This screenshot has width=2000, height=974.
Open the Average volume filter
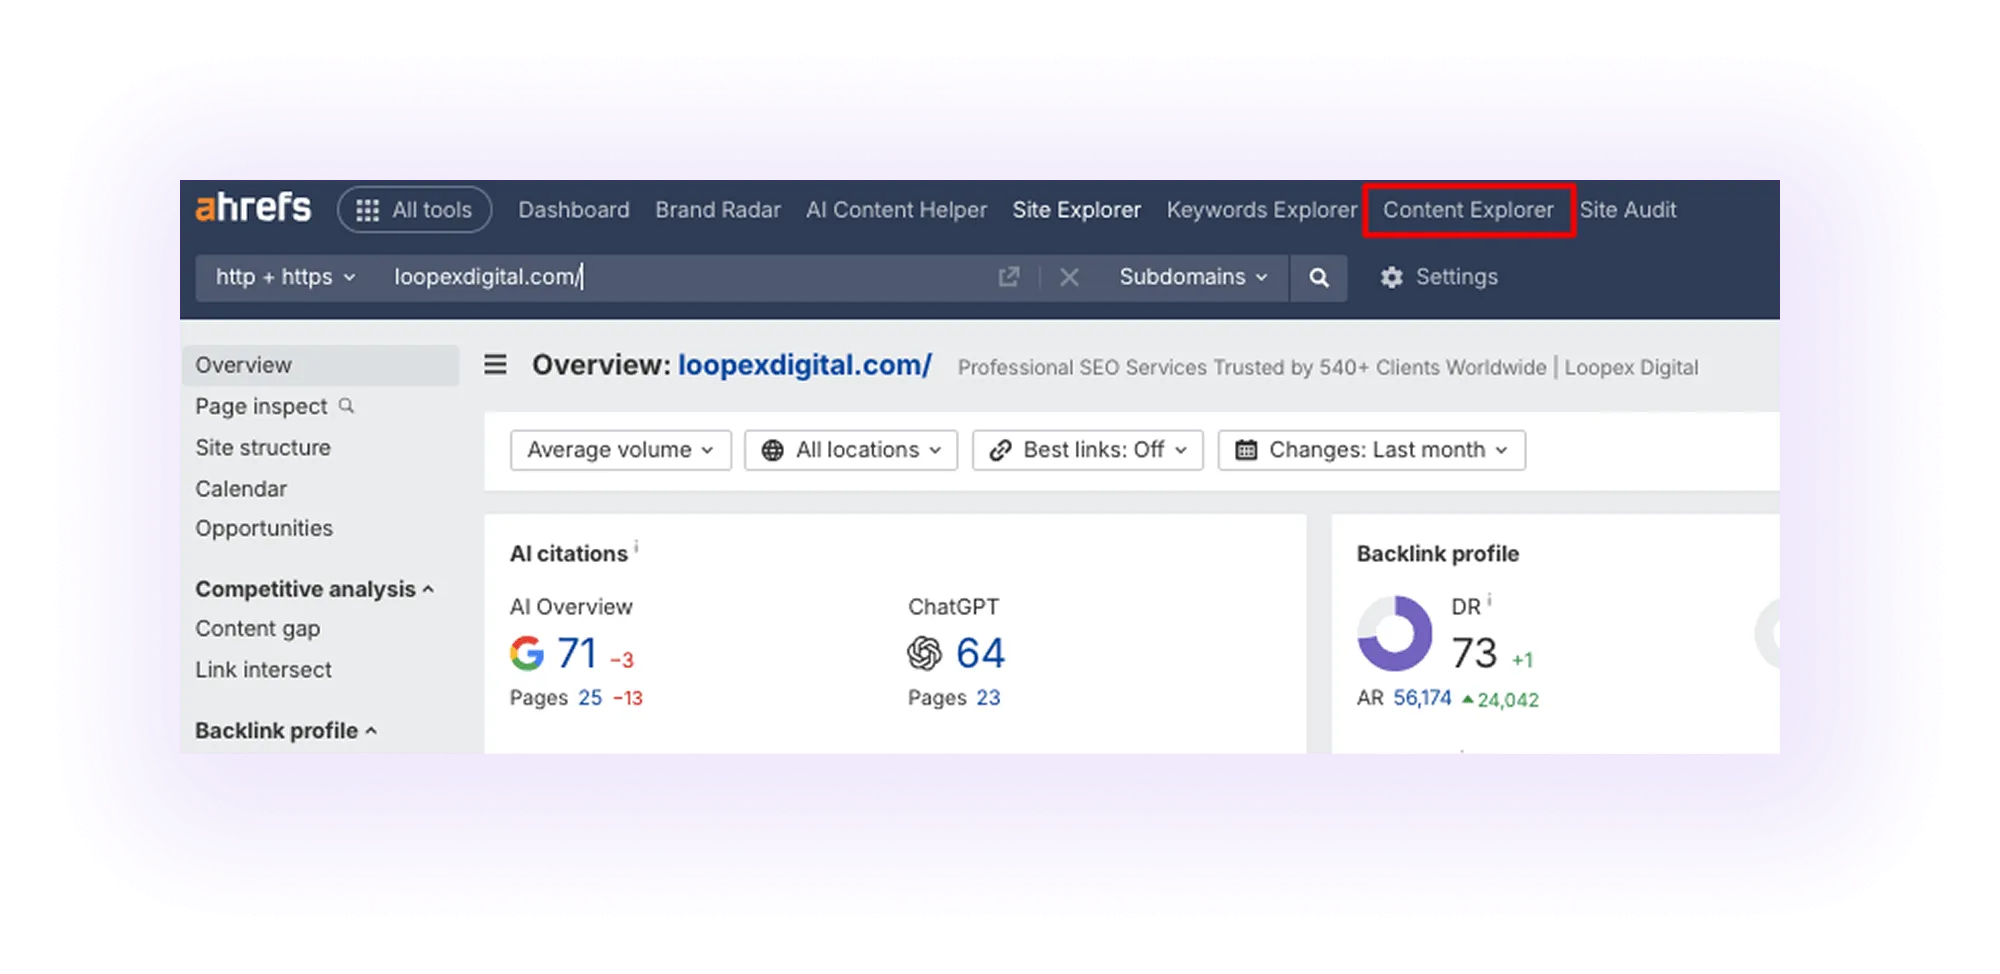coord(620,450)
